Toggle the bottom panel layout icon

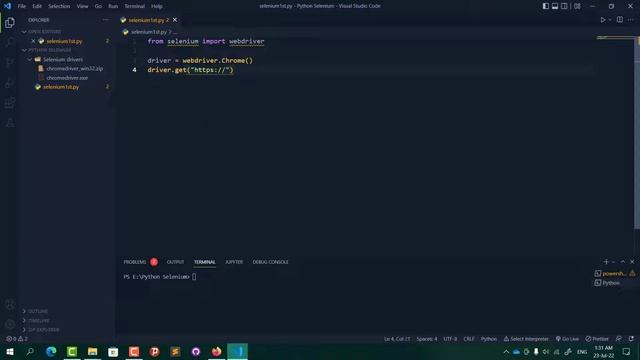[555, 6]
